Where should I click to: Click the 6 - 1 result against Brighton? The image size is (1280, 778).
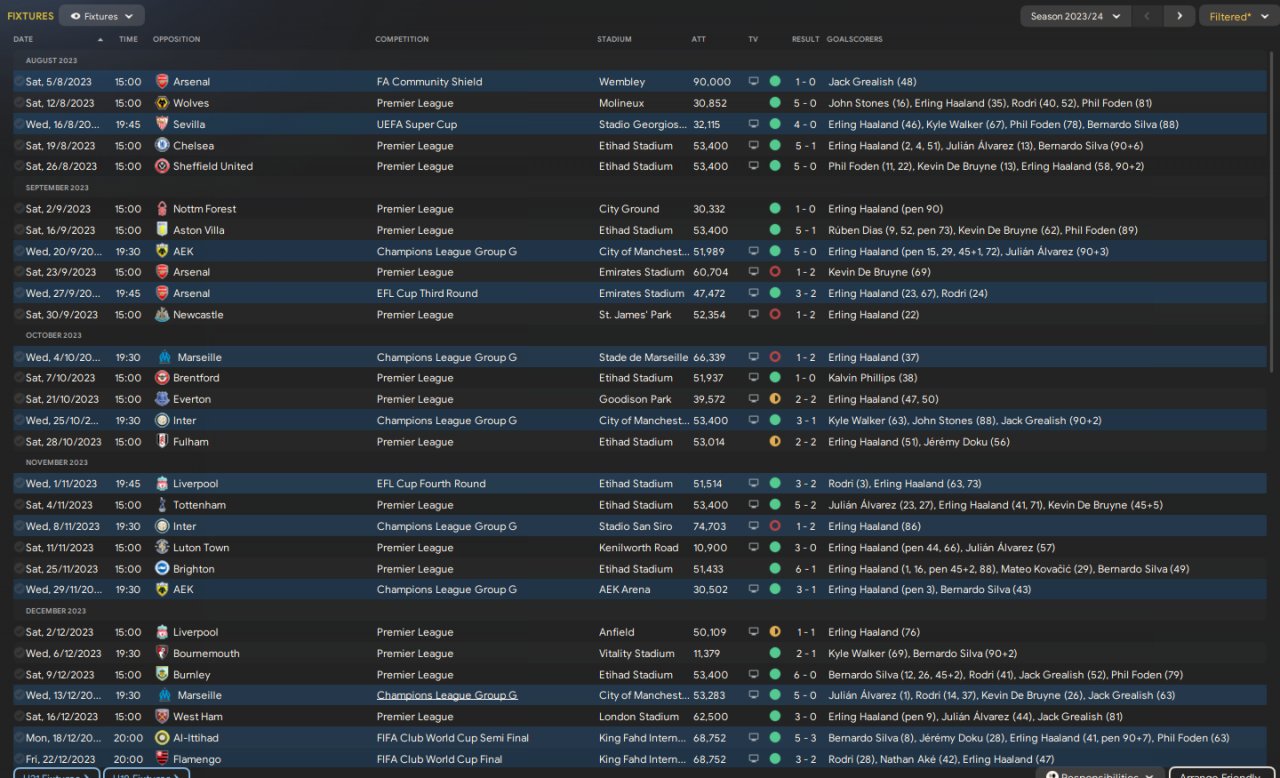point(806,569)
